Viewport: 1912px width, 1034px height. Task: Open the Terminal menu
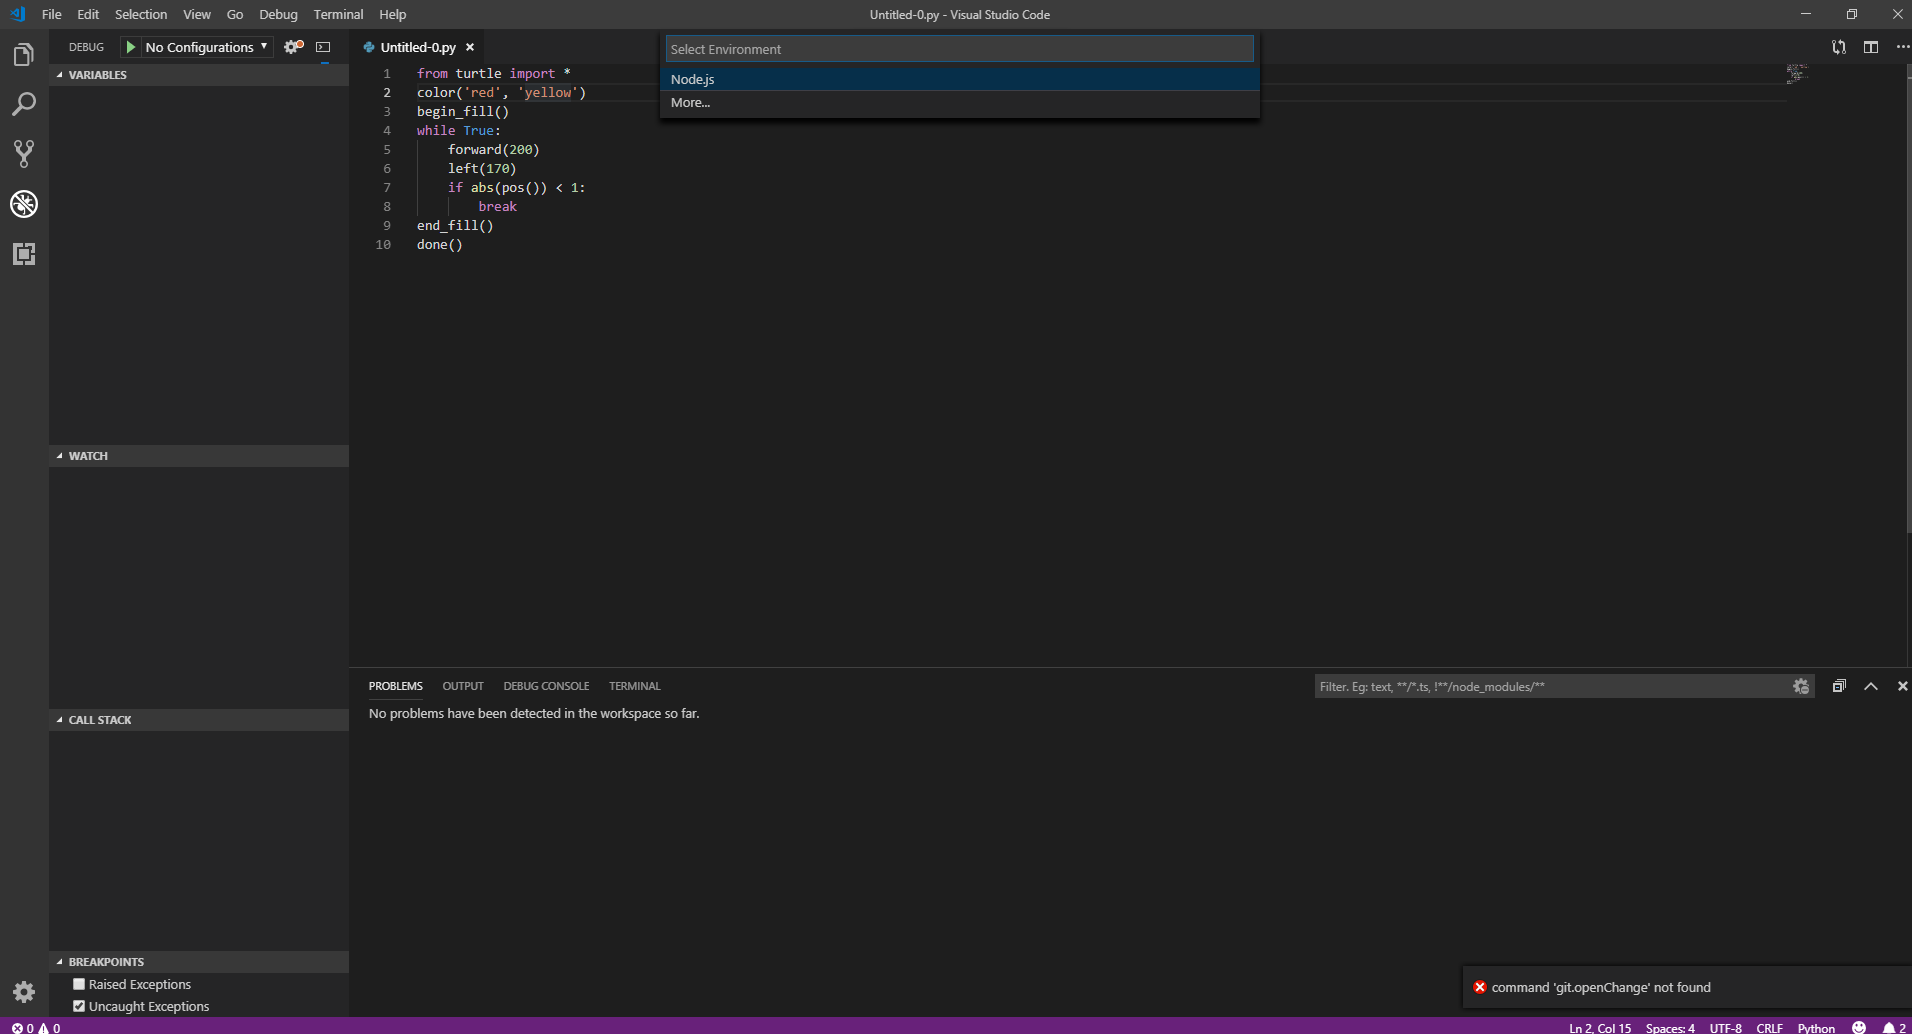(338, 14)
